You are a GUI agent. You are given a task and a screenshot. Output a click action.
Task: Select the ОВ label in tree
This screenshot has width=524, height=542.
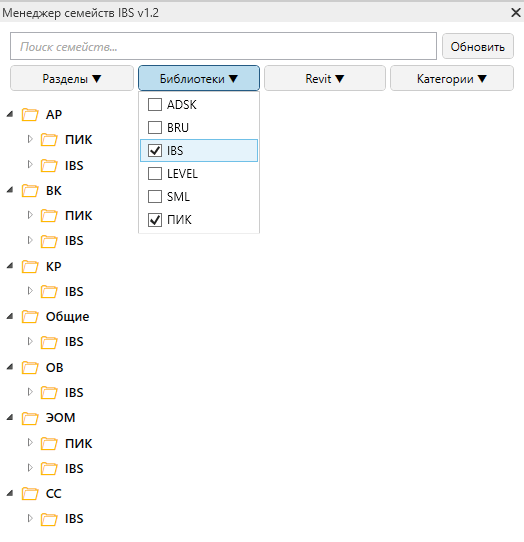[x=55, y=367]
